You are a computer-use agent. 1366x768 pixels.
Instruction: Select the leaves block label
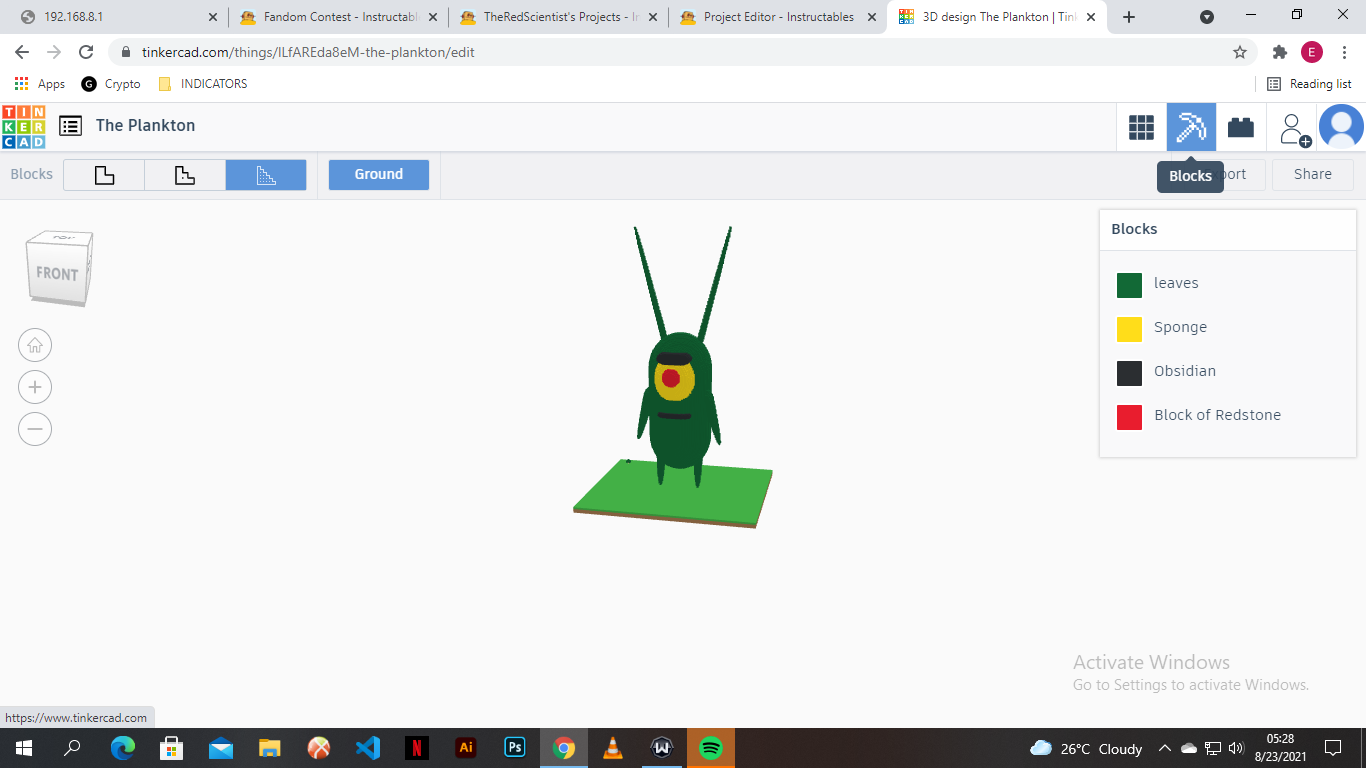pos(1176,283)
